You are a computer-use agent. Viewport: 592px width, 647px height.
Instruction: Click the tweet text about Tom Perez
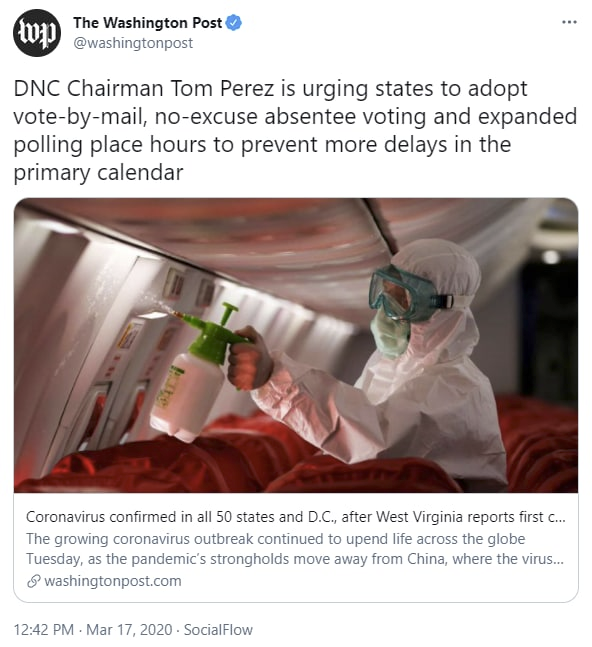click(295, 131)
